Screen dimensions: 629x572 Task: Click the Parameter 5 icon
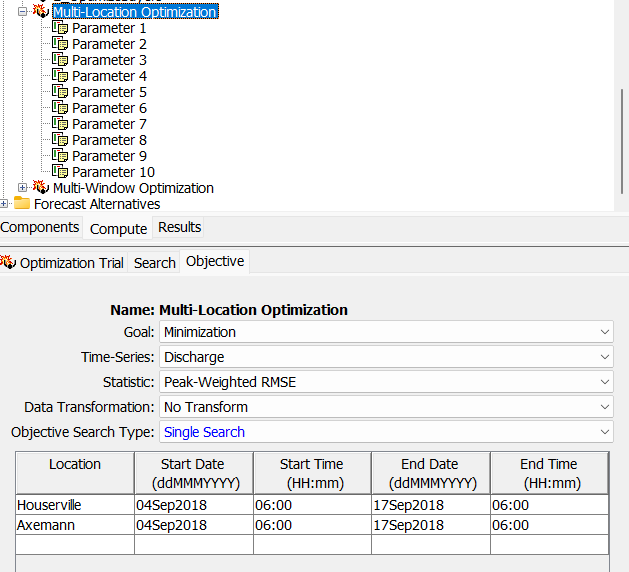pyautogui.click(x=60, y=92)
